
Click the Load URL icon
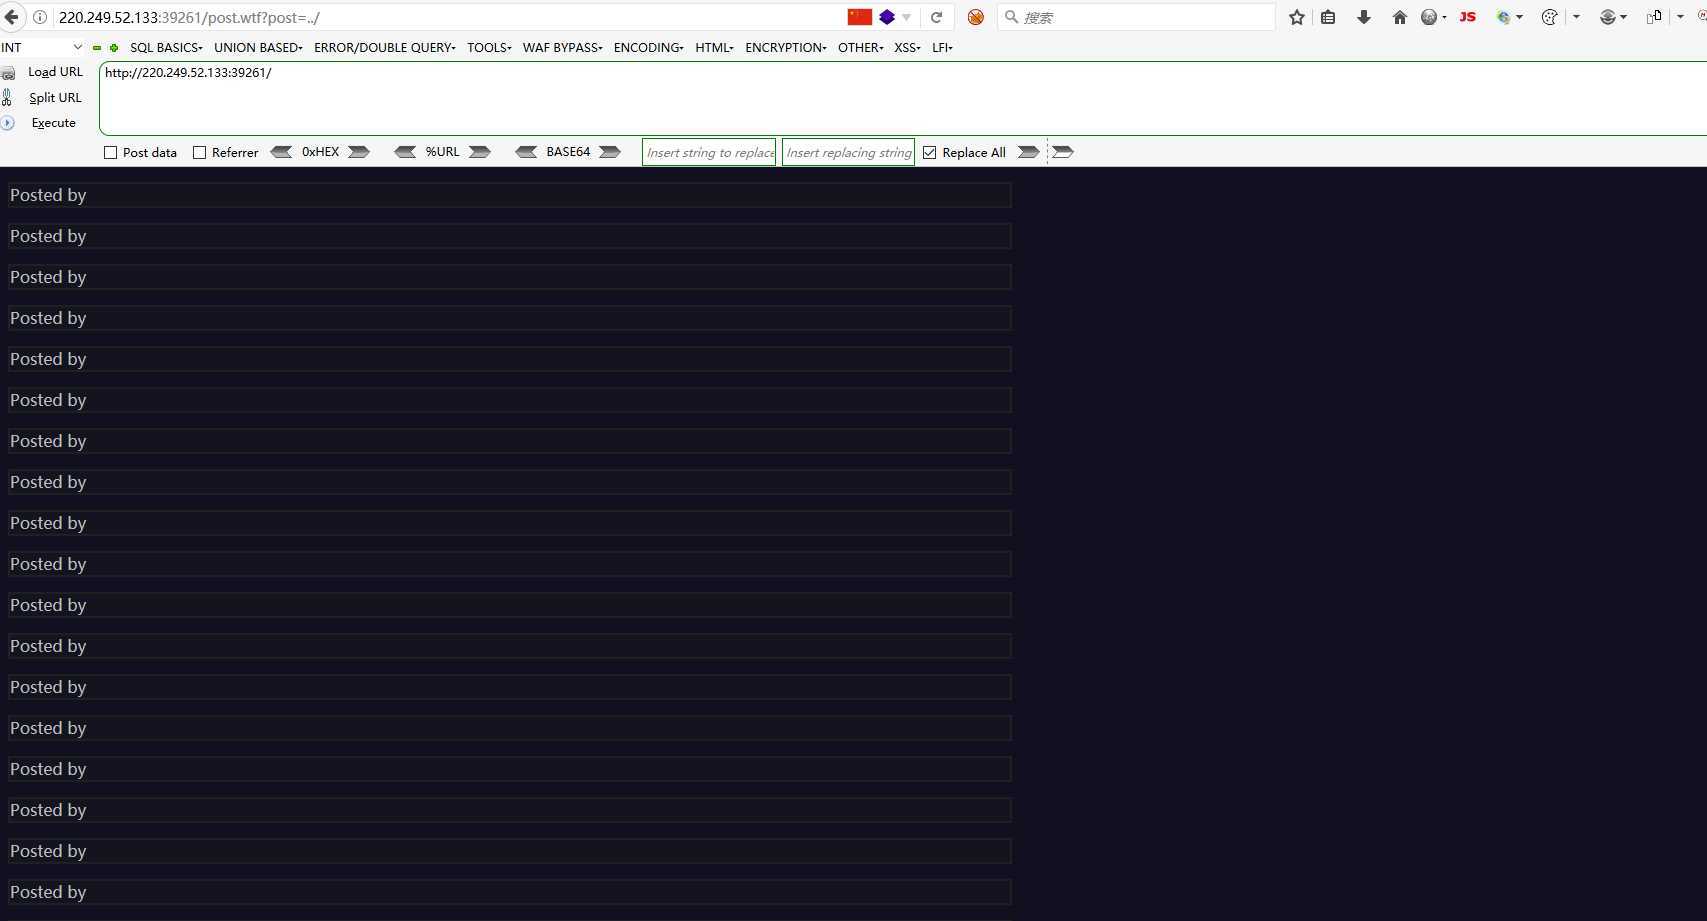[8, 73]
